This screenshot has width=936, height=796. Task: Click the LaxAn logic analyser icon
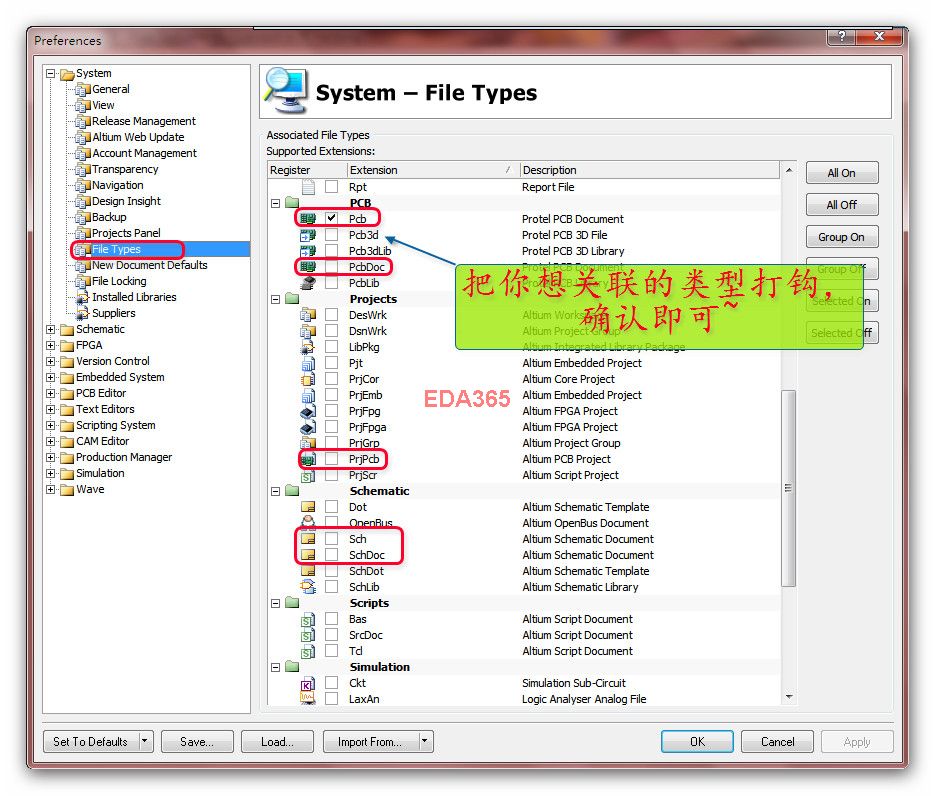pyautogui.click(x=308, y=699)
